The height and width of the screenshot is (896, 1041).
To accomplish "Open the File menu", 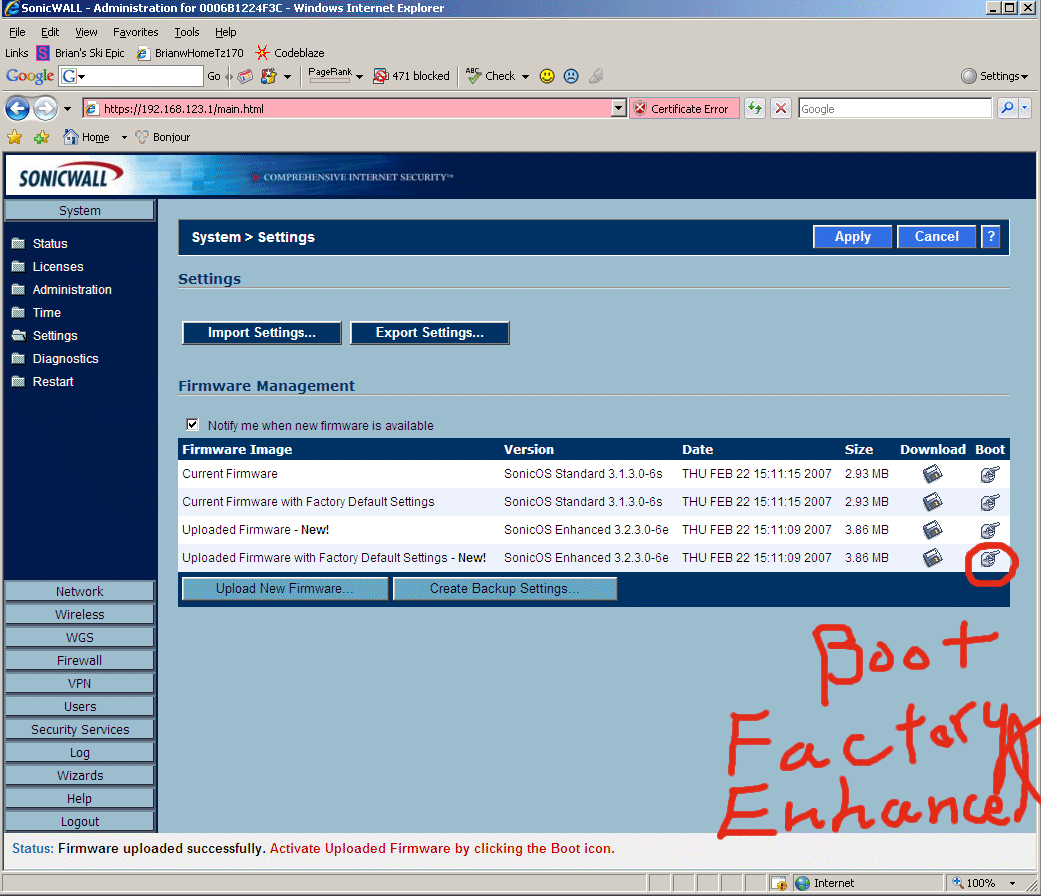I will pos(17,32).
